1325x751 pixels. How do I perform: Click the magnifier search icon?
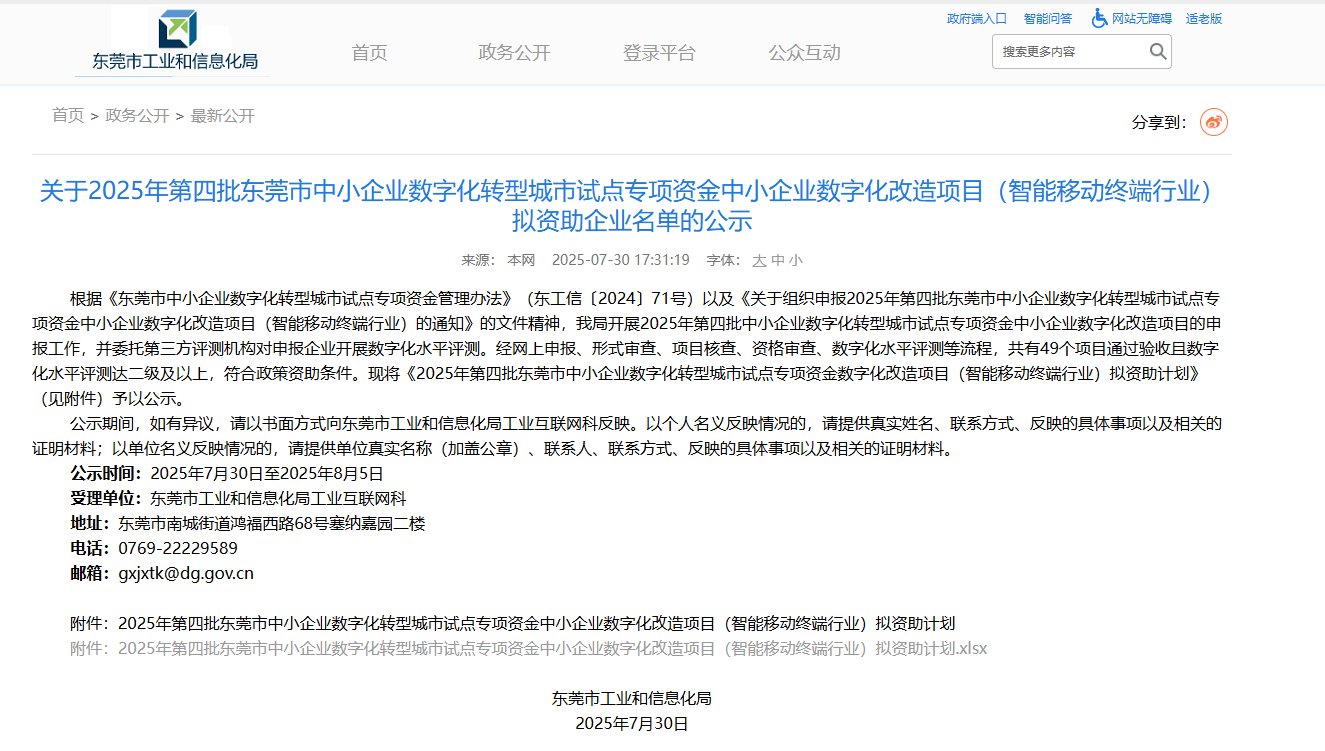(x=1157, y=51)
